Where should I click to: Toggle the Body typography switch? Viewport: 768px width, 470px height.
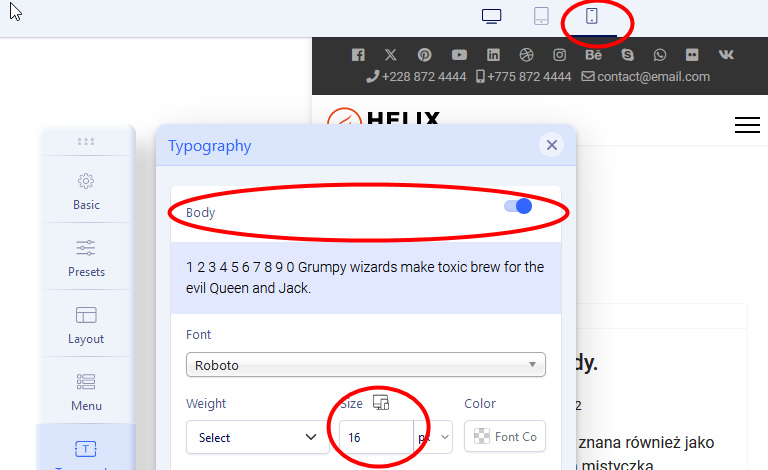click(518, 206)
